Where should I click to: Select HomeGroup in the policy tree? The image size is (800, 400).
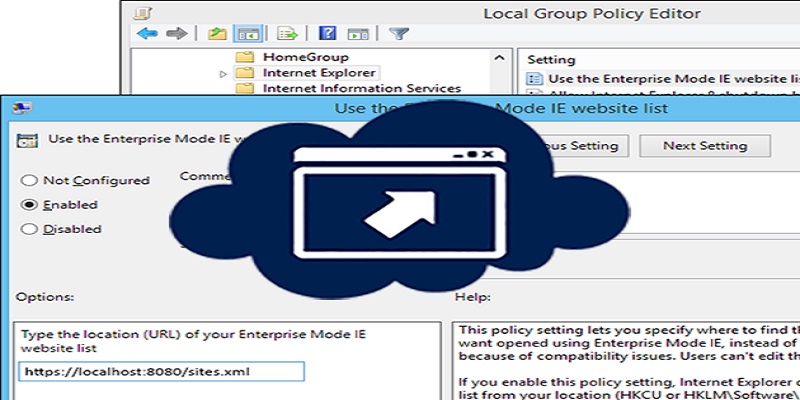(306, 57)
